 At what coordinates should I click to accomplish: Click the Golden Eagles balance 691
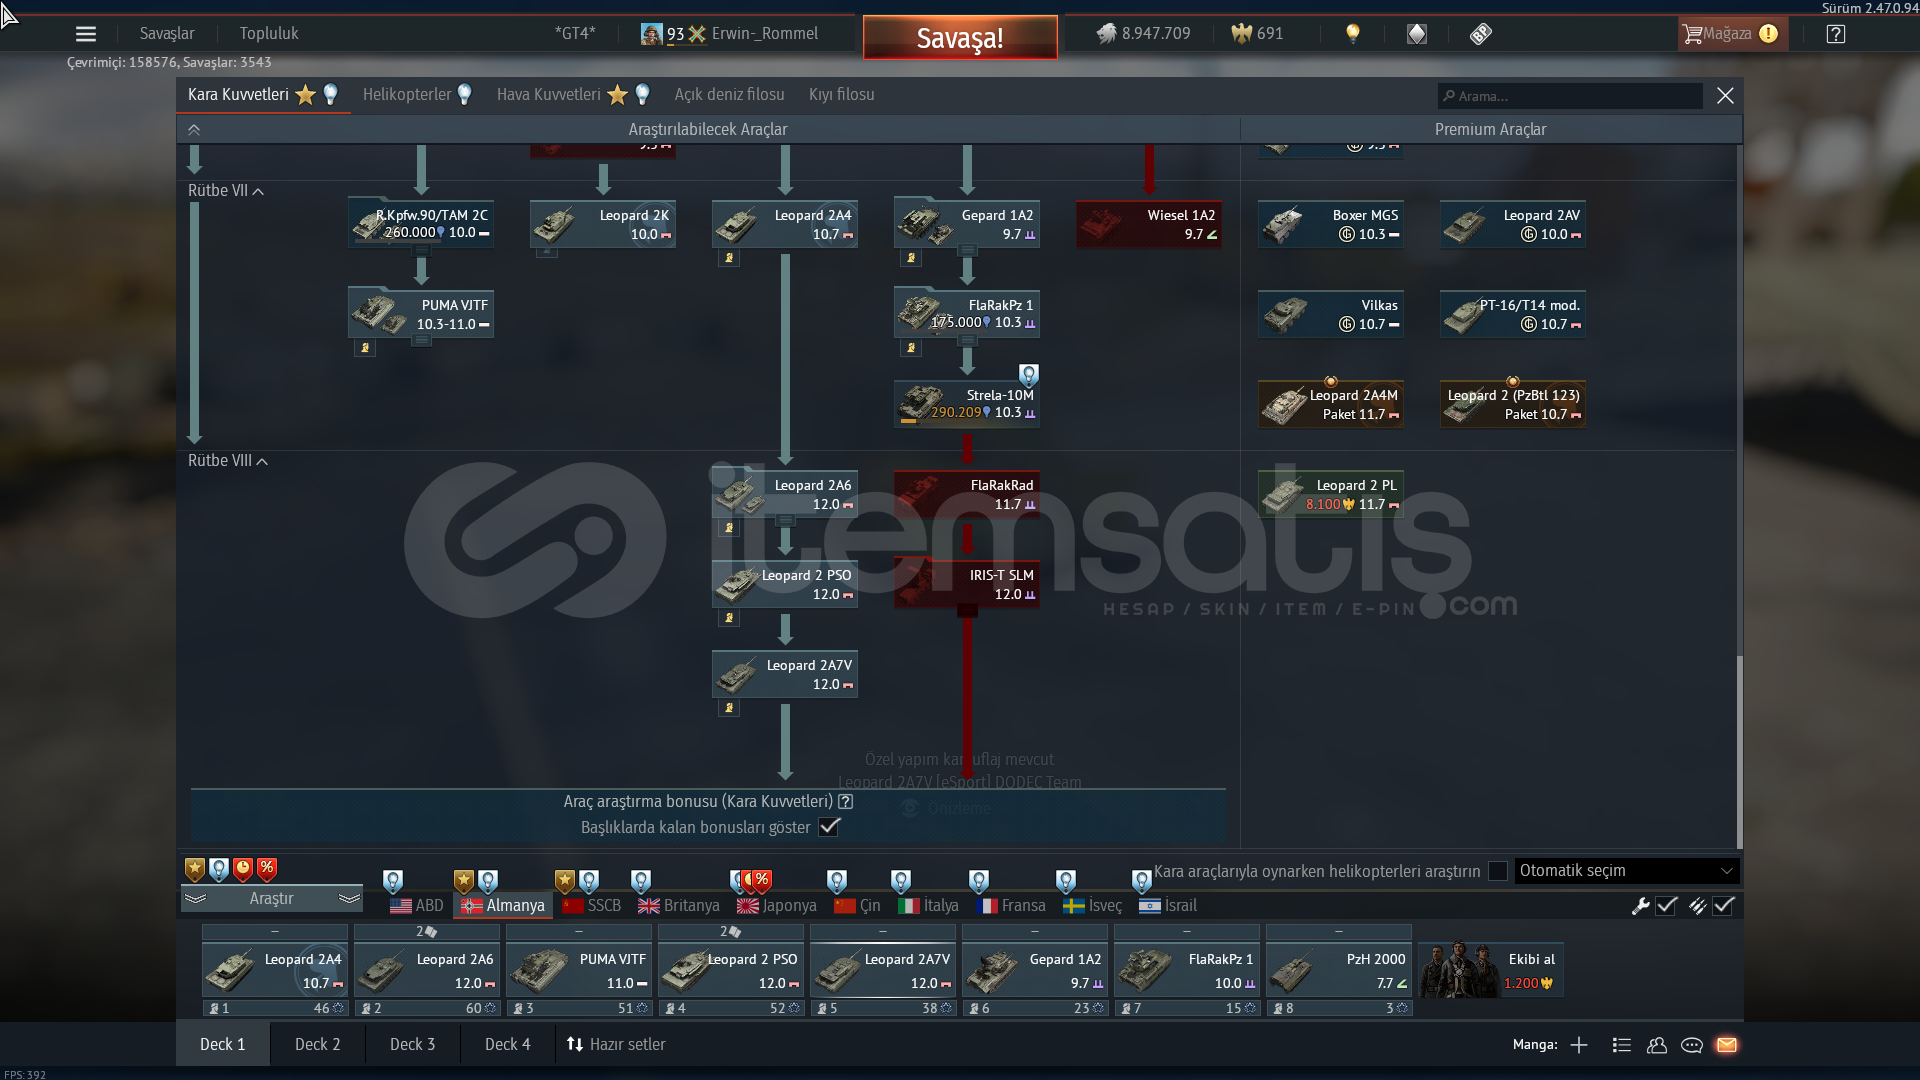[x=1257, y=33]
